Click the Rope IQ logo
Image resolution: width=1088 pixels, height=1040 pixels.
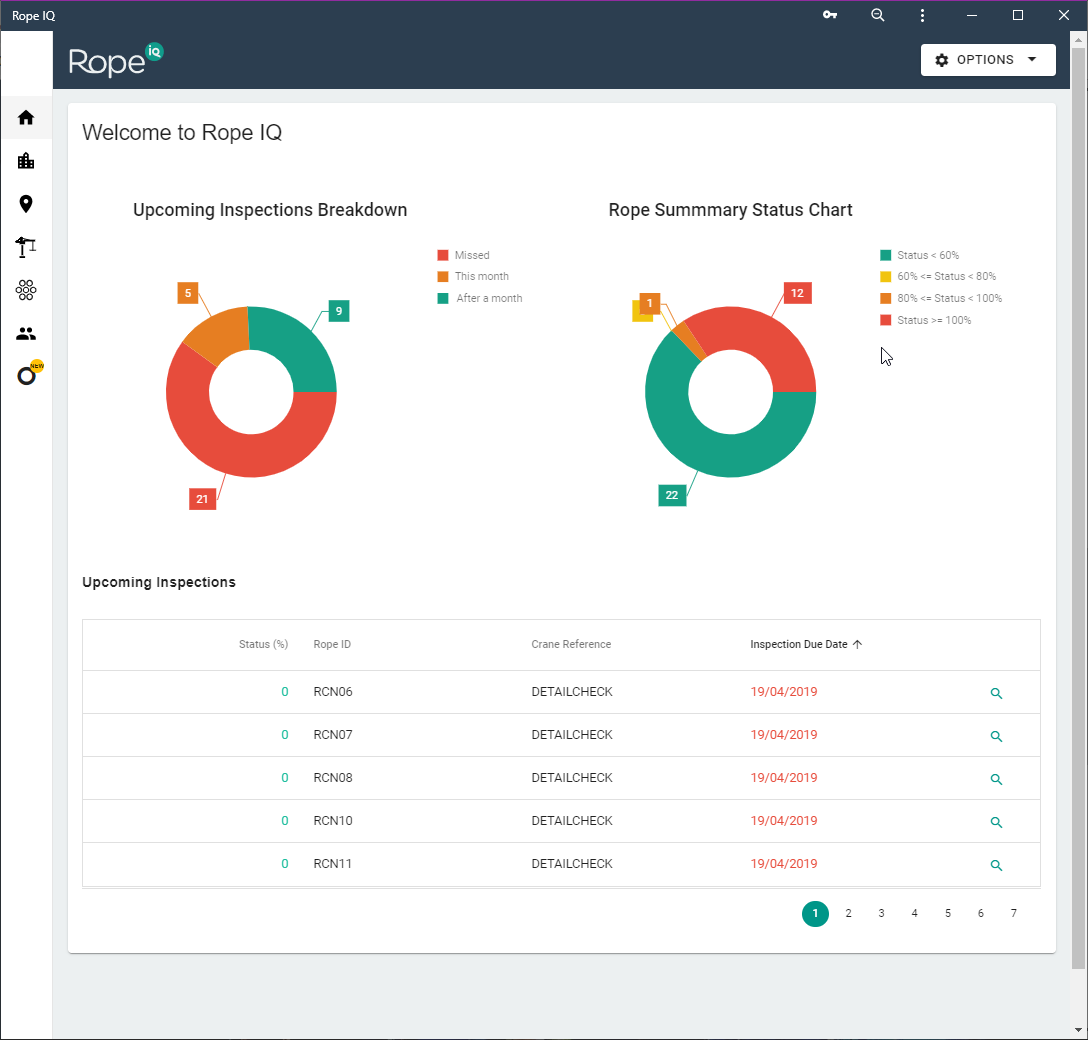tap(115, 60)
